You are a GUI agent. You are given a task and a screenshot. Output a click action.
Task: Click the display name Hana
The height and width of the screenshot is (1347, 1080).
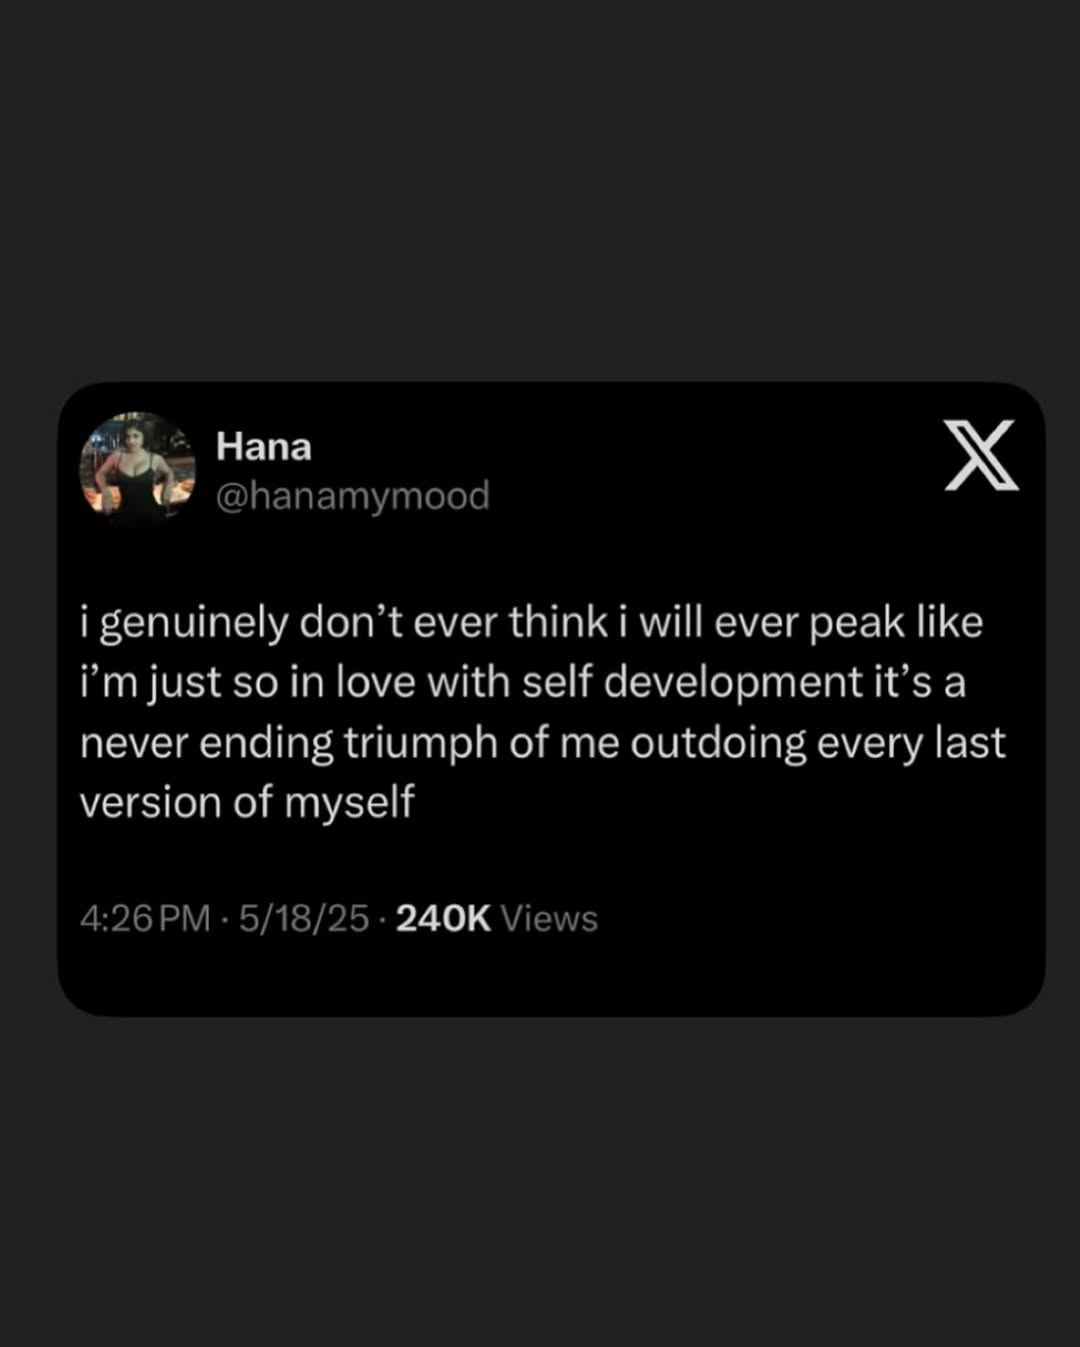263,447
